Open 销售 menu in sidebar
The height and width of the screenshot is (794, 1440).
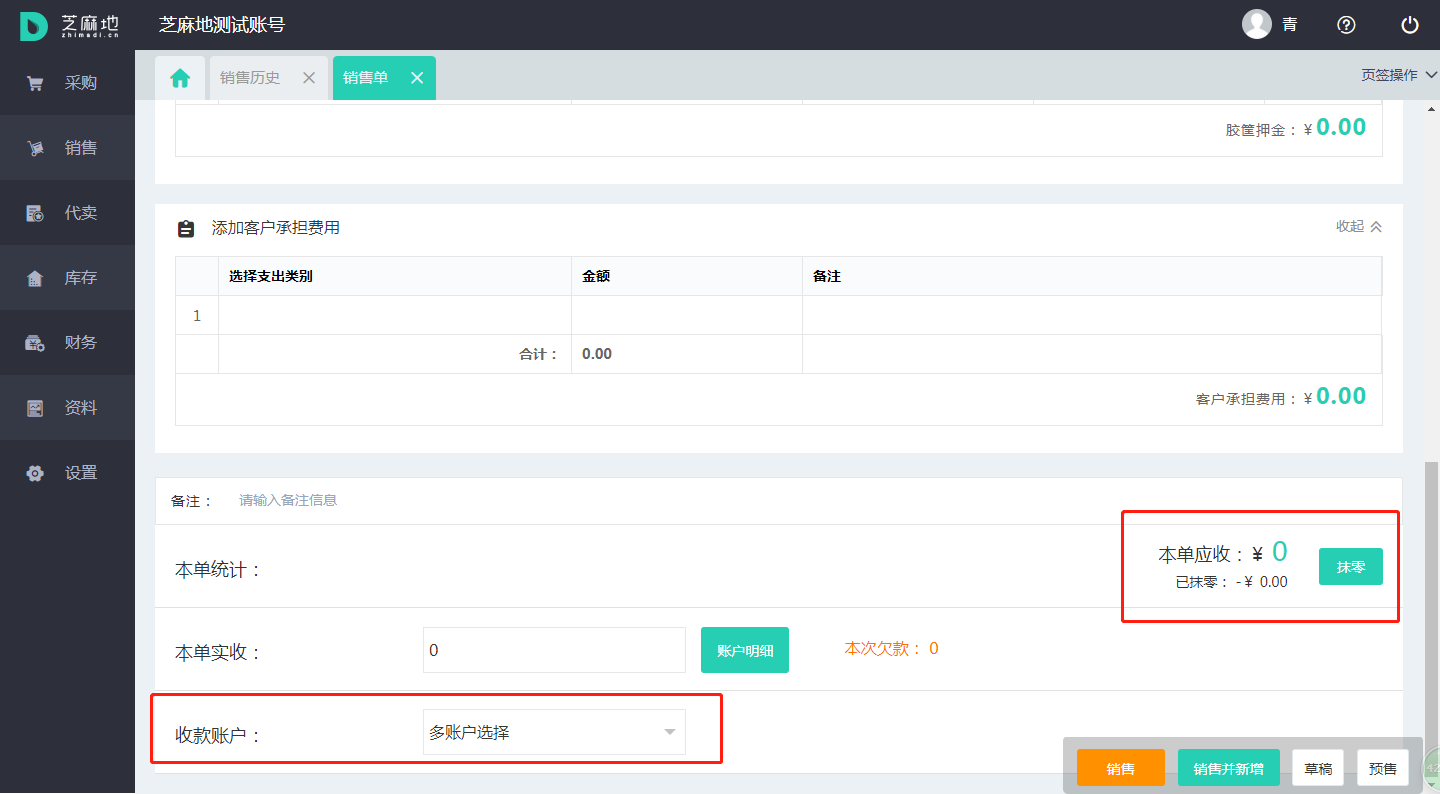coord(67,148)
